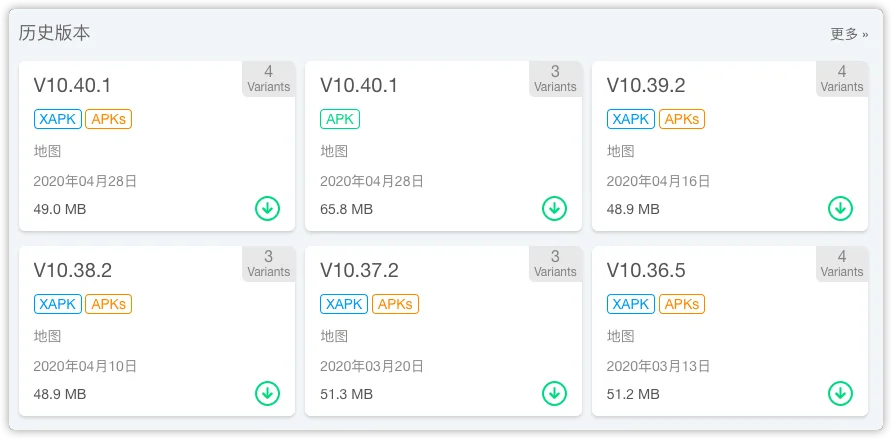
Task: Open the V10.36.5 version title
Action: click(x=646, y=270)
